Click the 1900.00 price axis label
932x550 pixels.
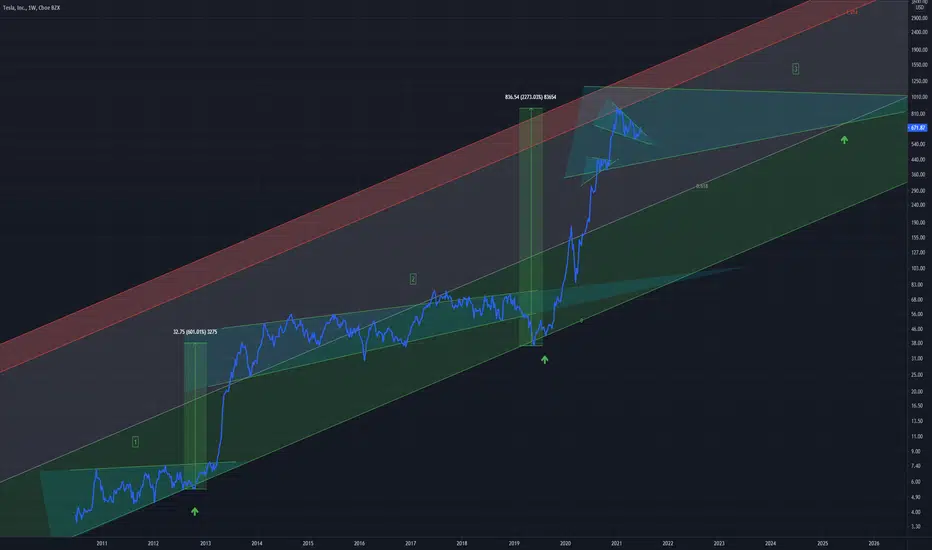(920, 50)
